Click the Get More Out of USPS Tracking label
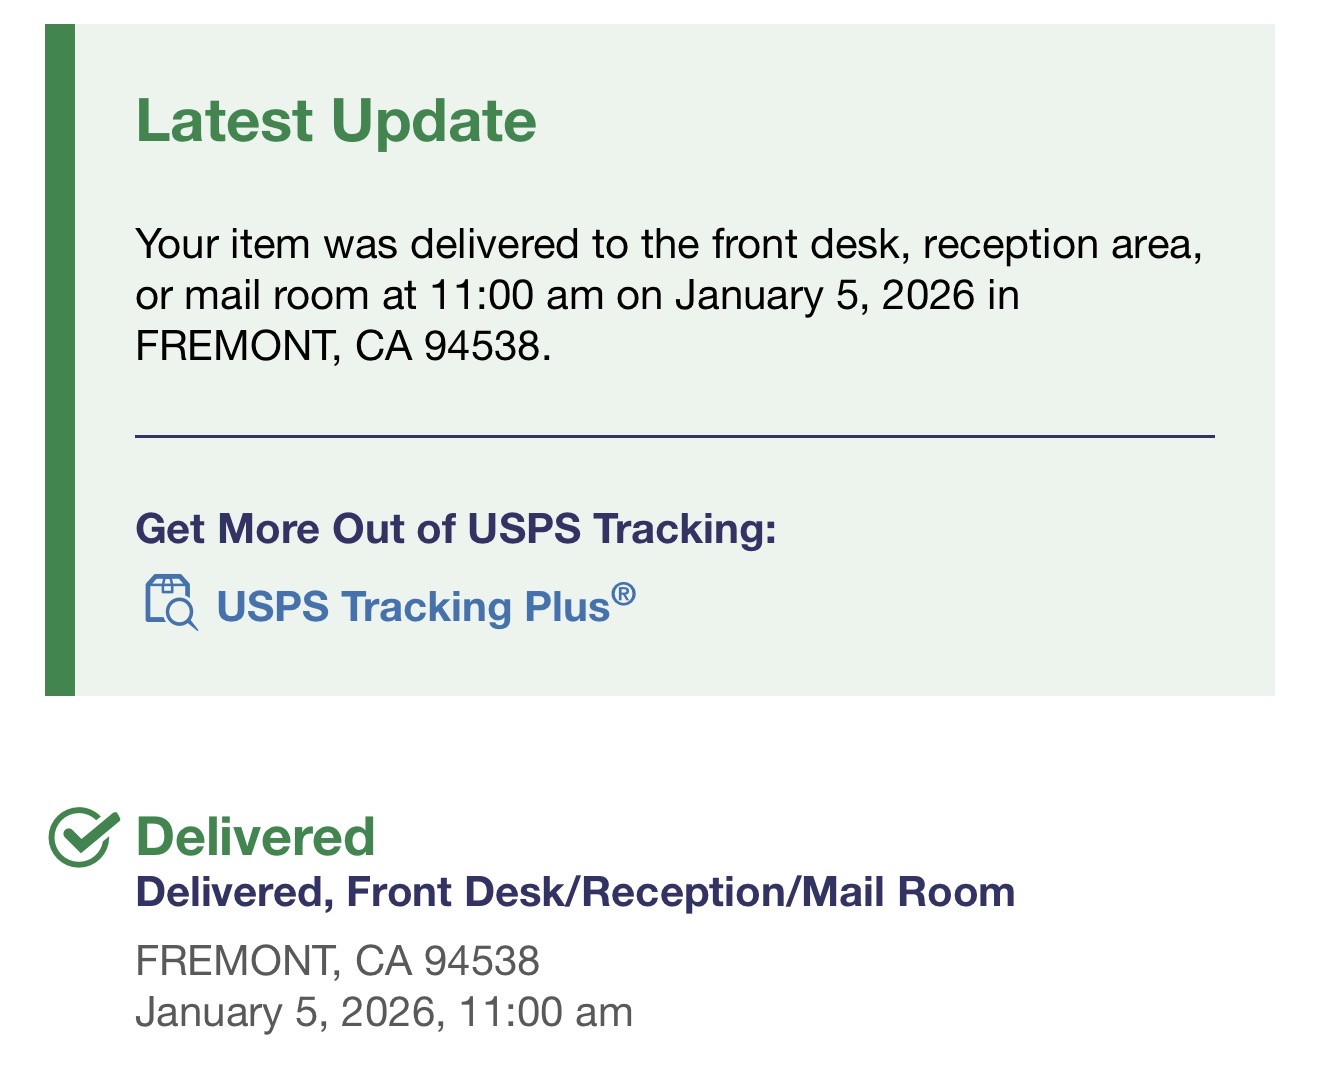1320x1074 pixels. (x=455, y=529)
